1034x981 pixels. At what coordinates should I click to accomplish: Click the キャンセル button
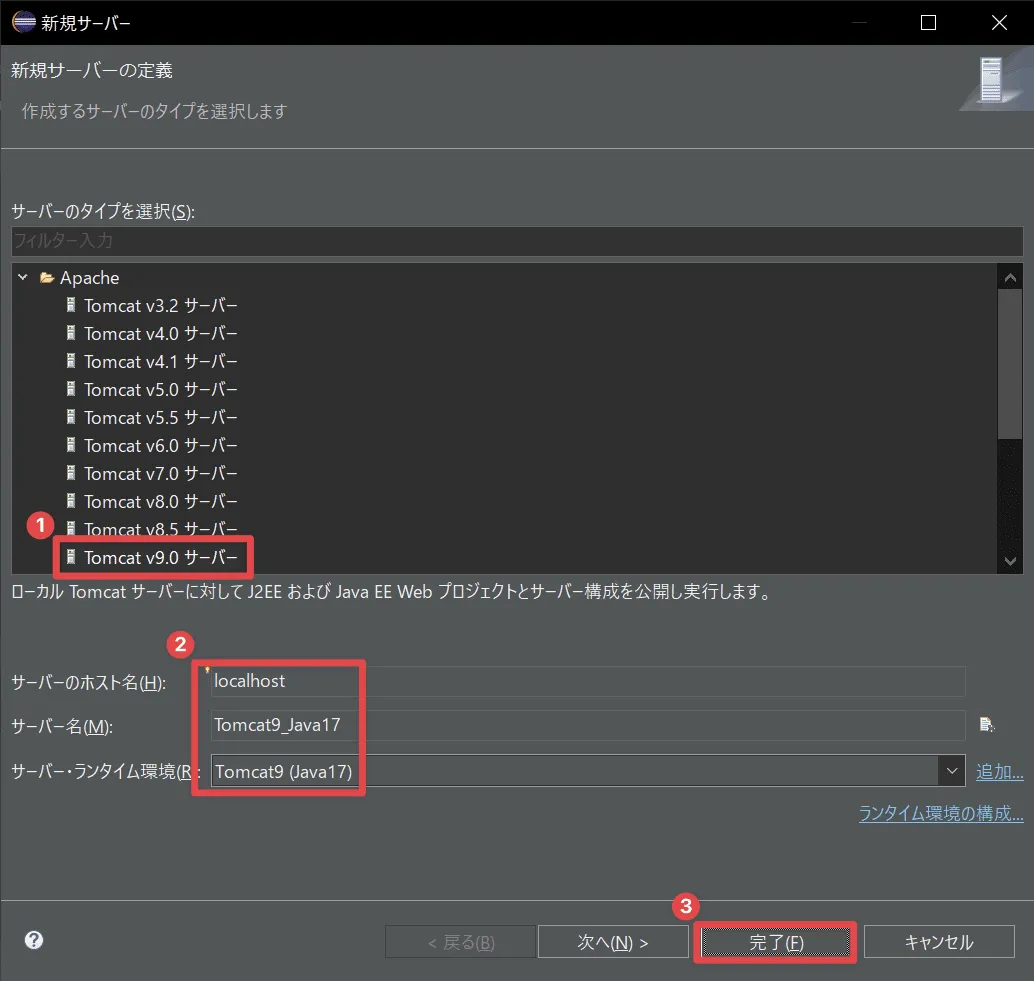click(x=939, y=942)
